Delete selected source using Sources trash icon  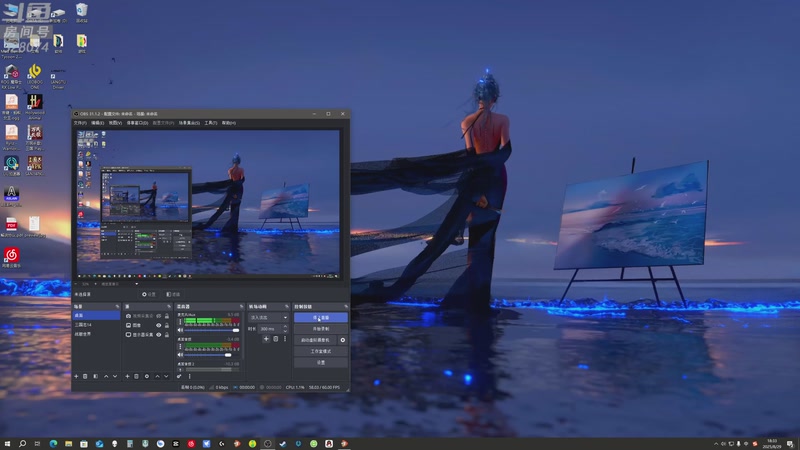coord(136,377)
